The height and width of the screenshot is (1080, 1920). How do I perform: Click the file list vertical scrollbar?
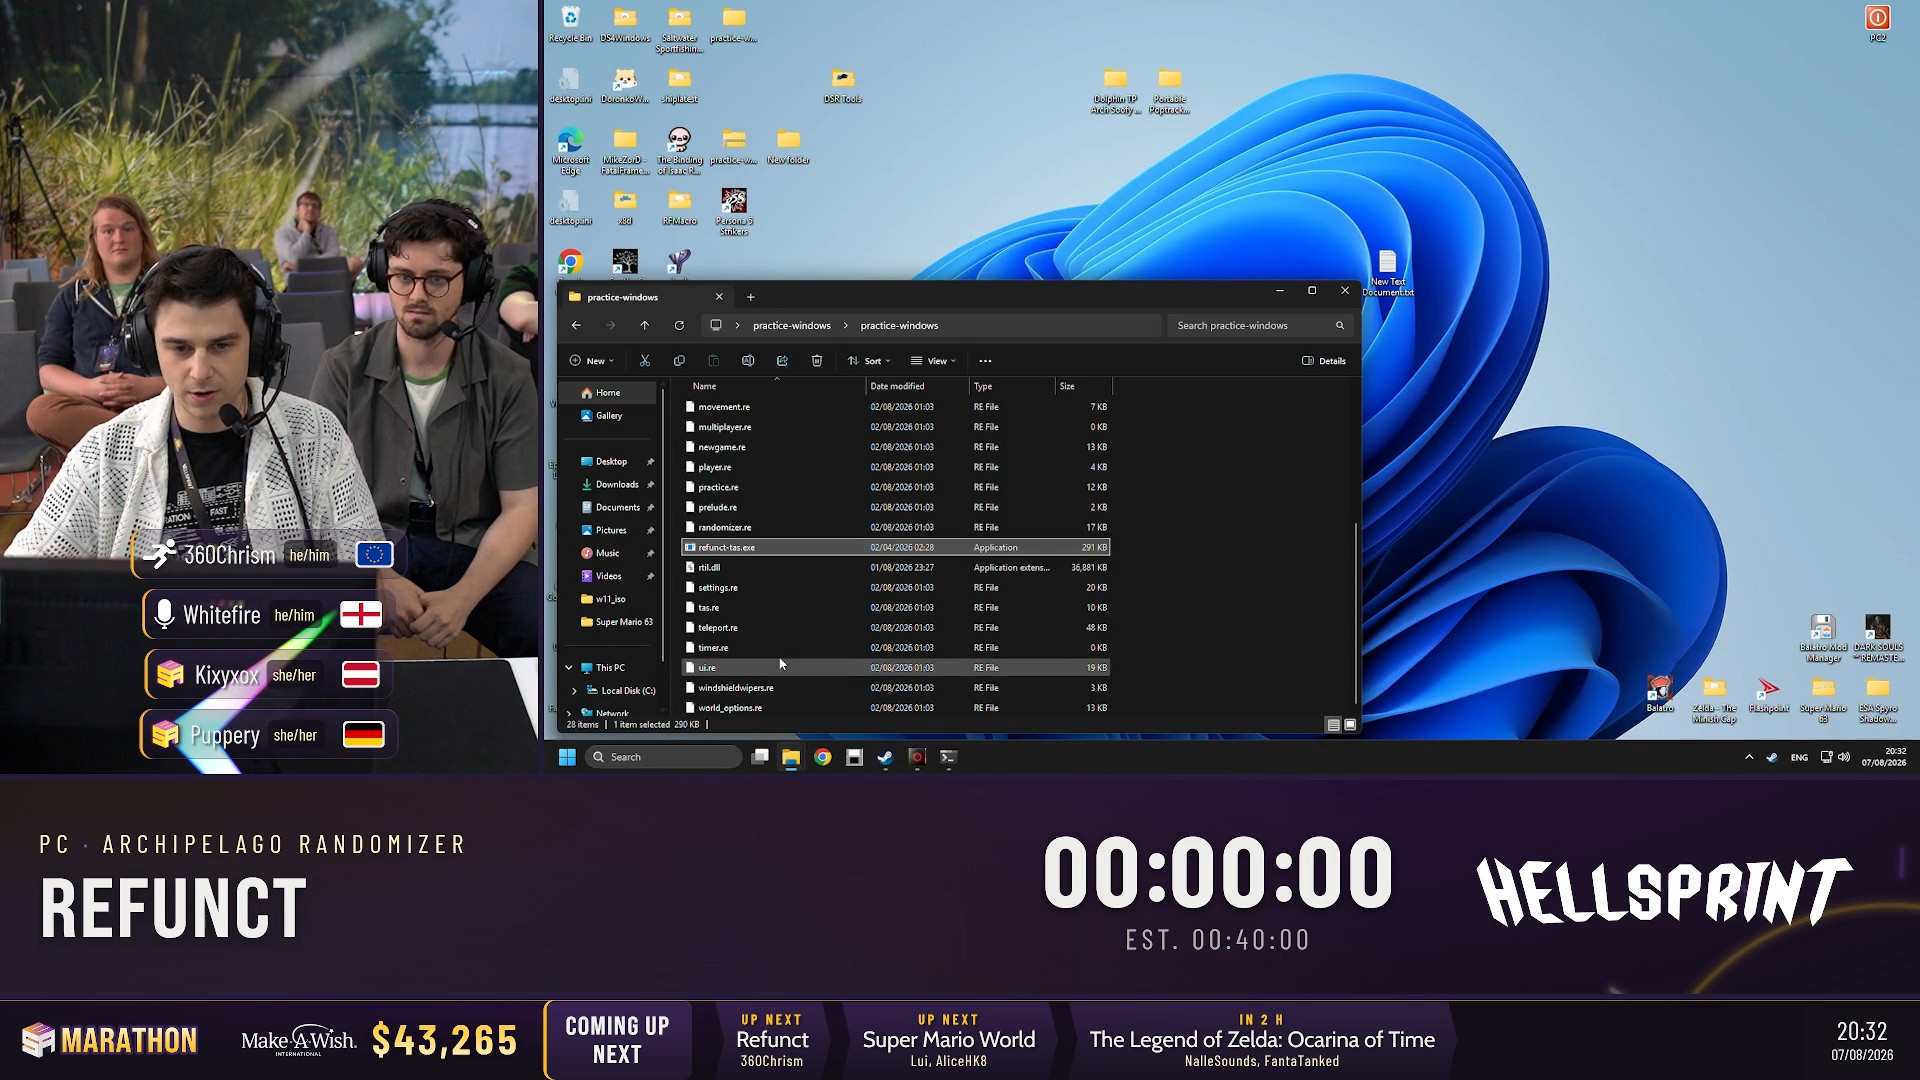pyautogui.click(x=1356, y=612)
